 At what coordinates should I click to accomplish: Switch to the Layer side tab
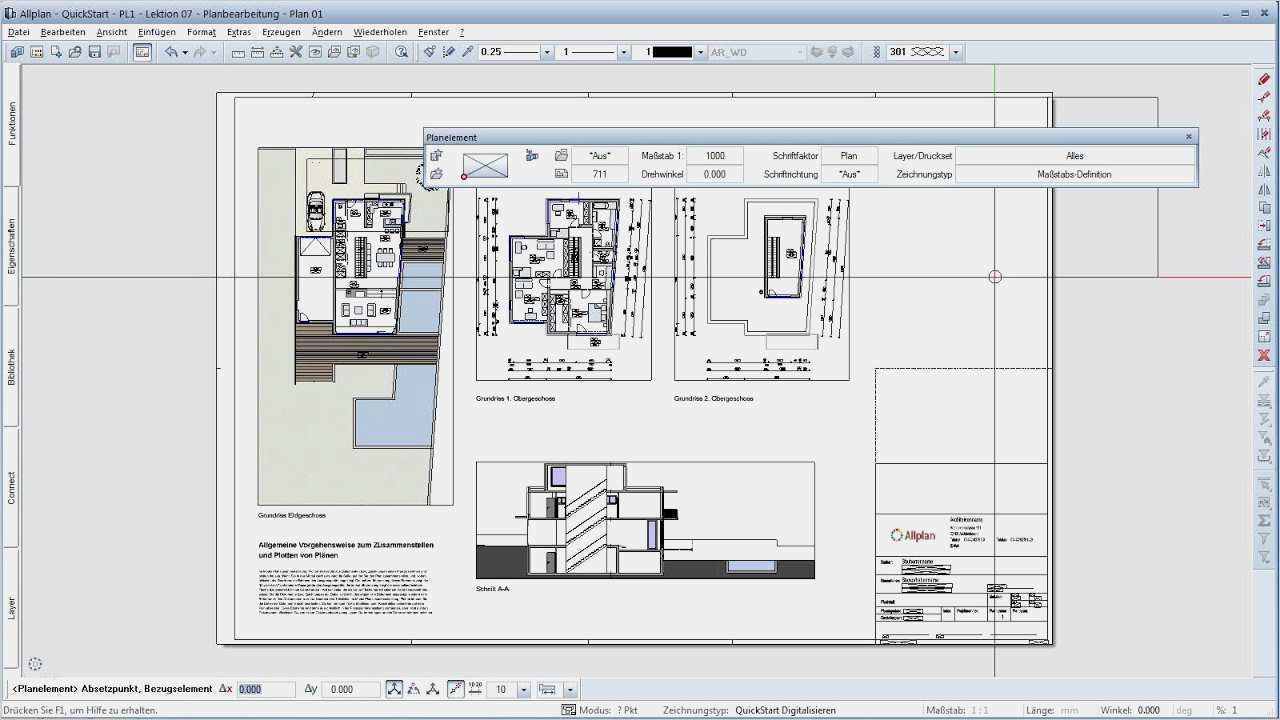click(x=12, y=608)
